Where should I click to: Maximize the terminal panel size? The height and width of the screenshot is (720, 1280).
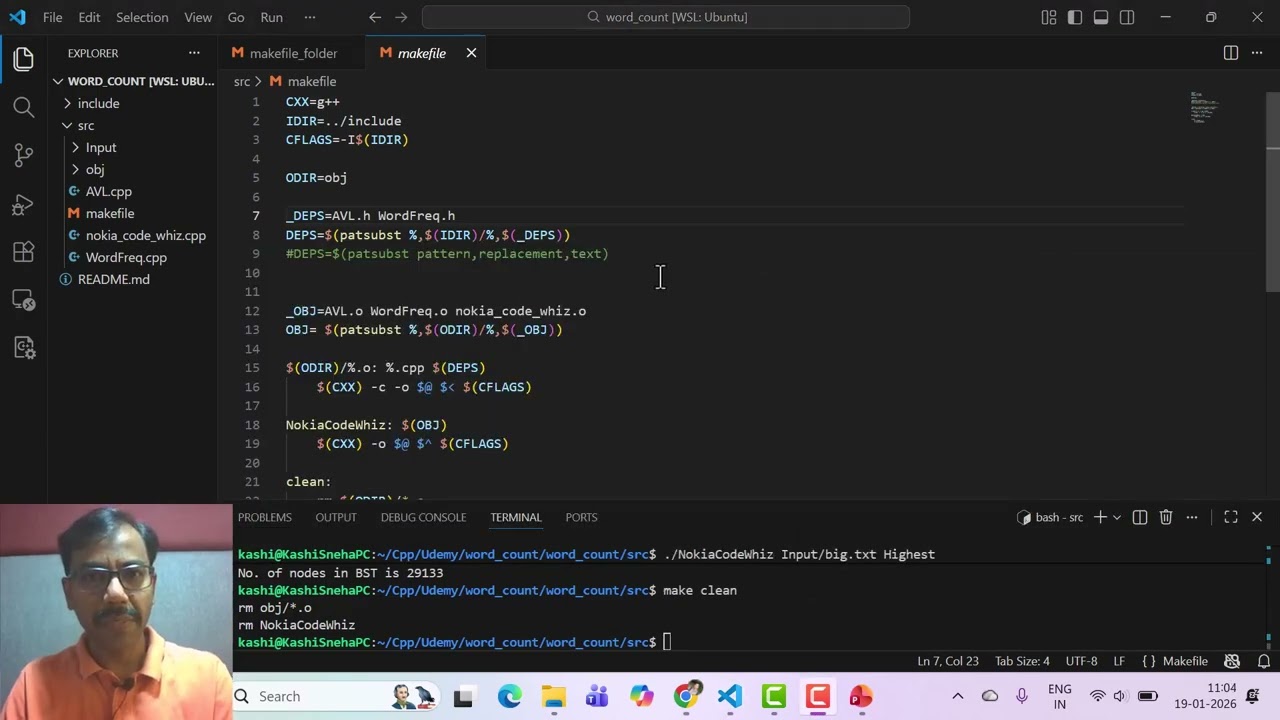click(x=1231, y=517)
